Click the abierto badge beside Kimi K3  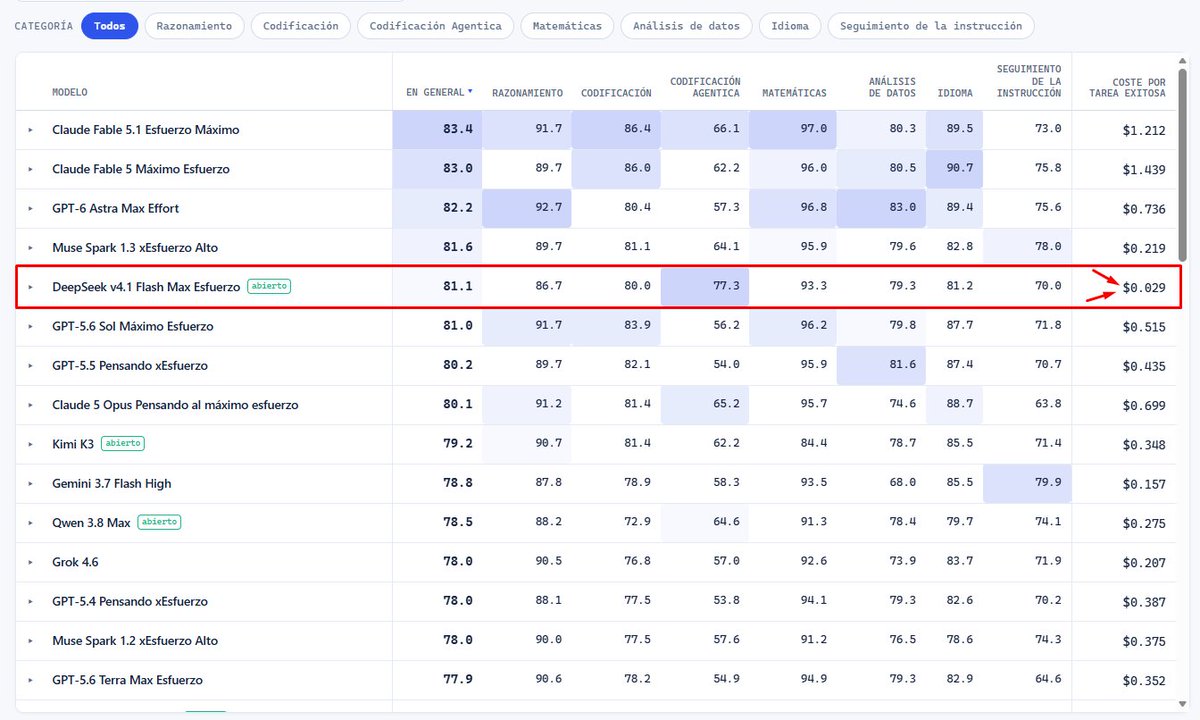click(124, 443)
